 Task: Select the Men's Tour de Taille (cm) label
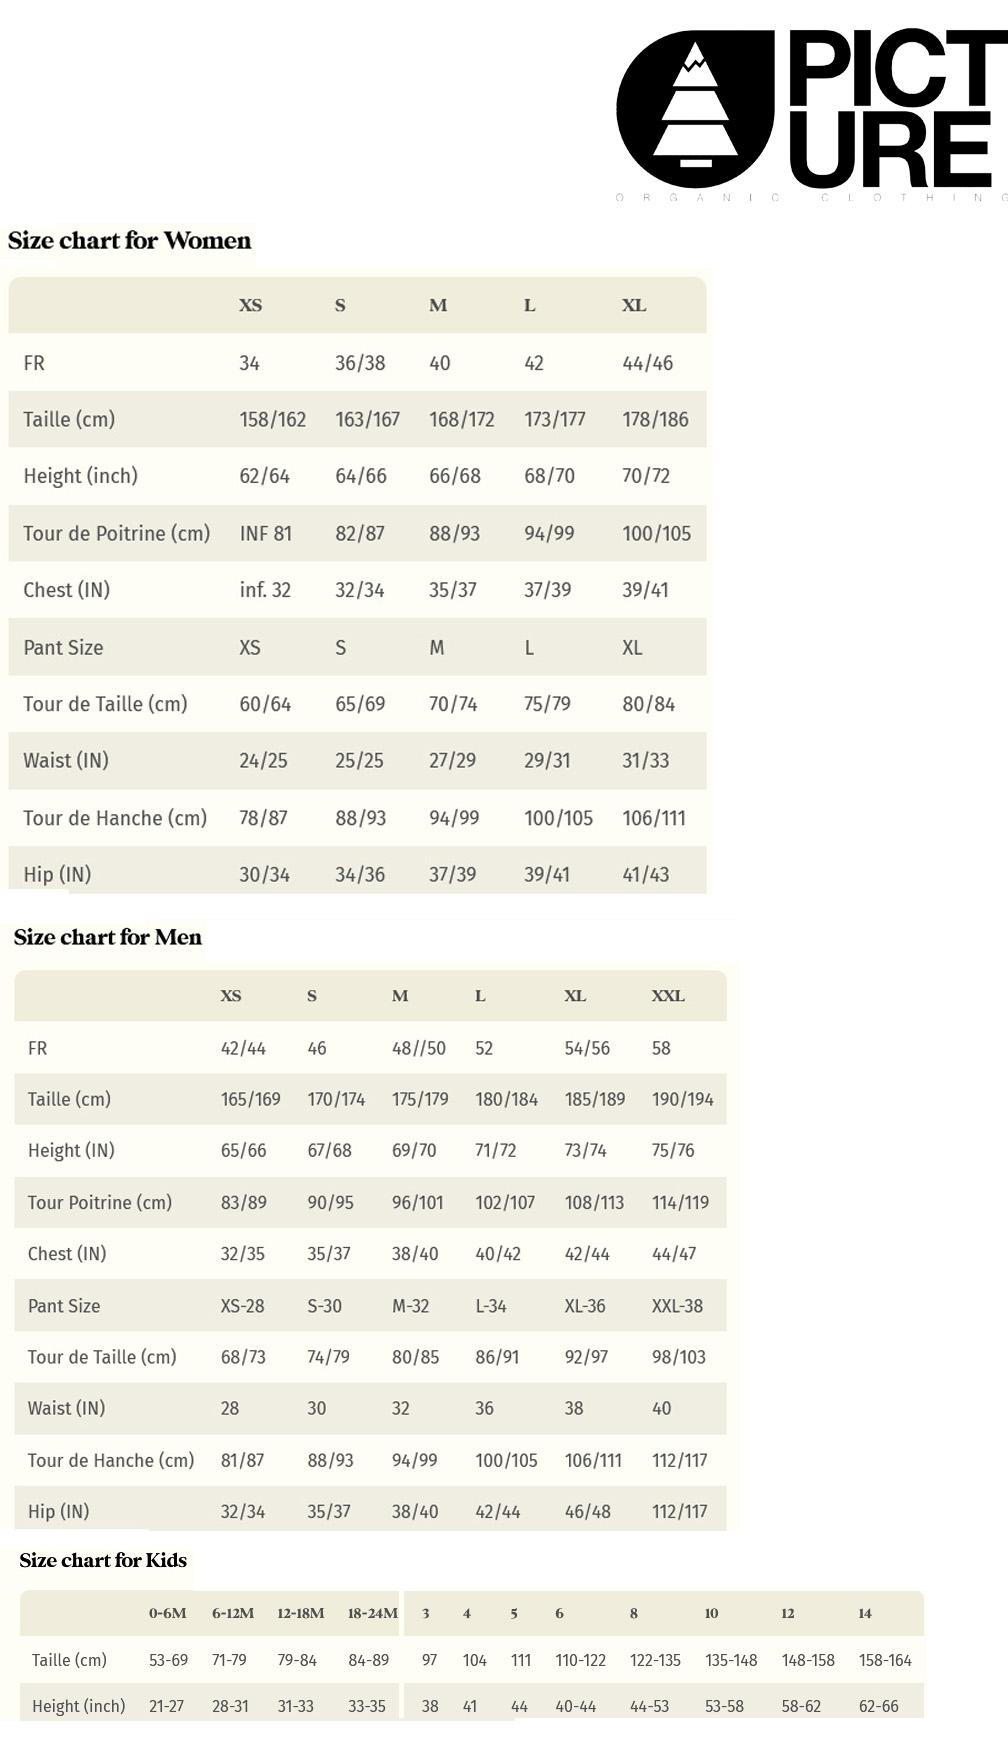102,1357
